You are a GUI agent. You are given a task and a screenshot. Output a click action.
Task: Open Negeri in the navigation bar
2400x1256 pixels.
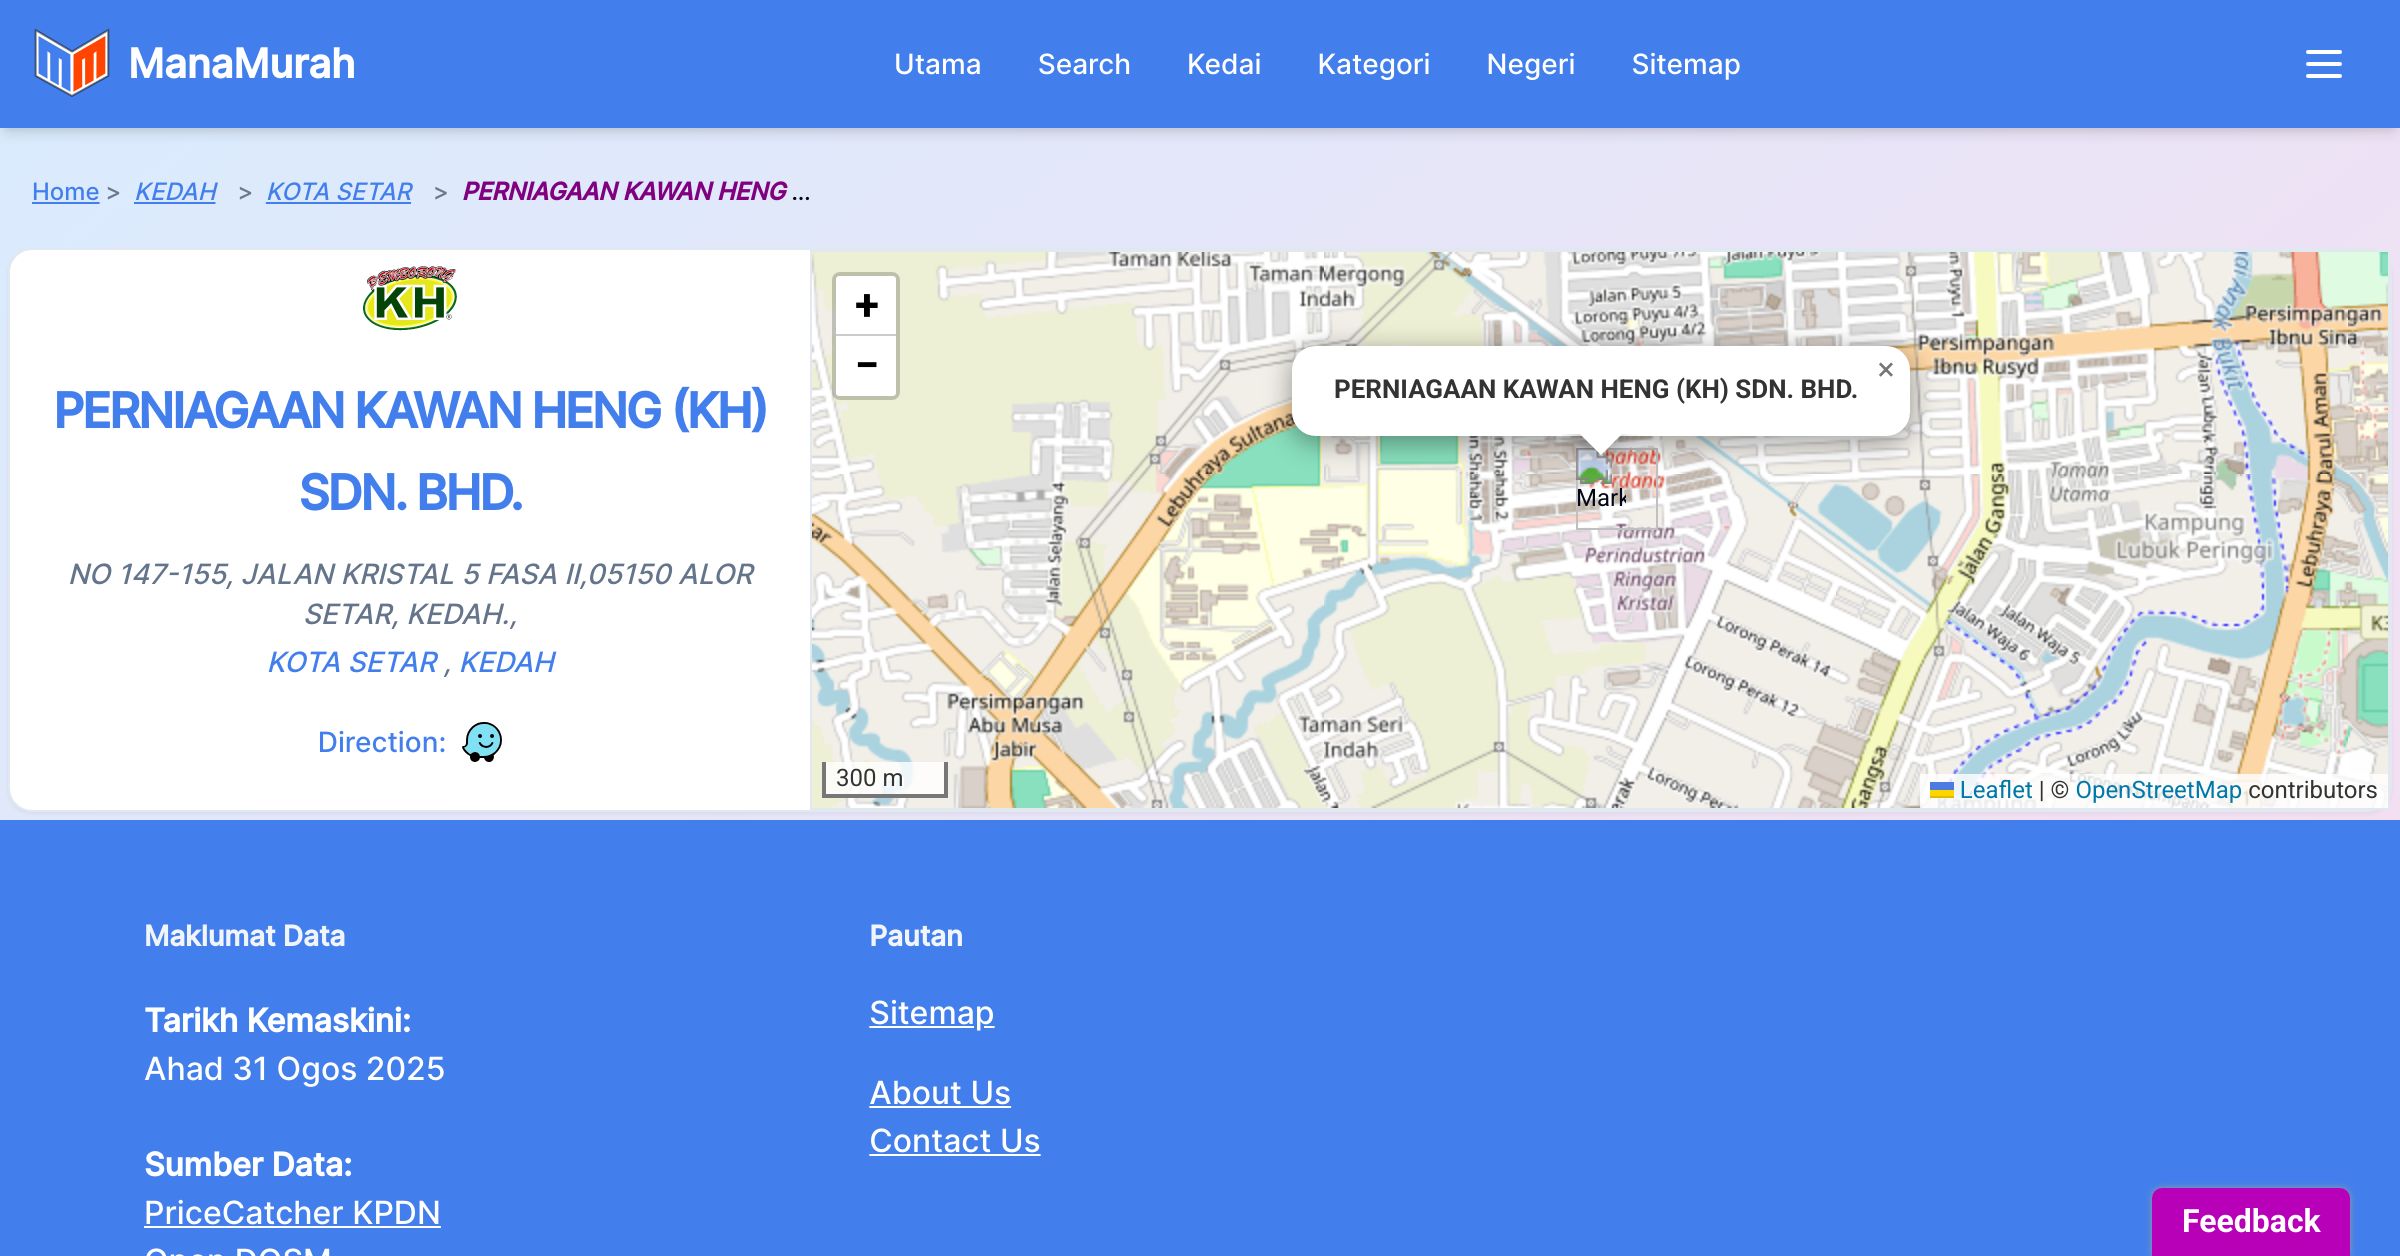coord(1530,64)
